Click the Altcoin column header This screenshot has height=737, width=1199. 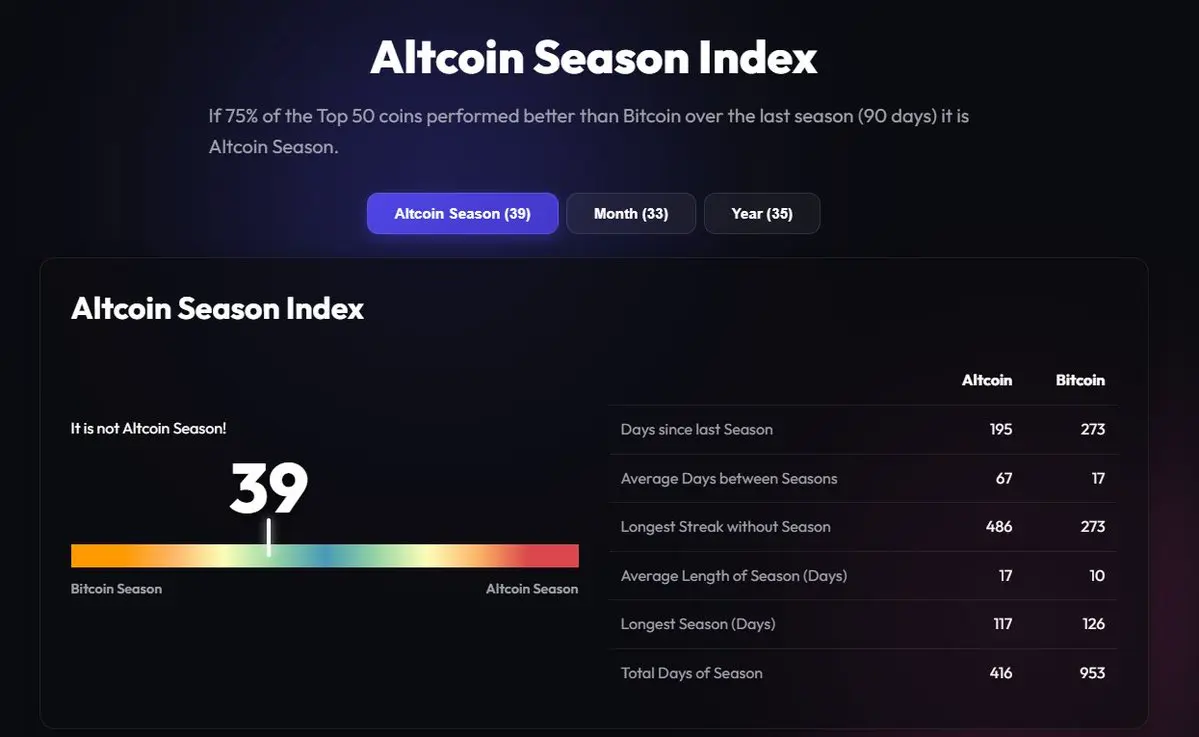click(x=986, y=380)
